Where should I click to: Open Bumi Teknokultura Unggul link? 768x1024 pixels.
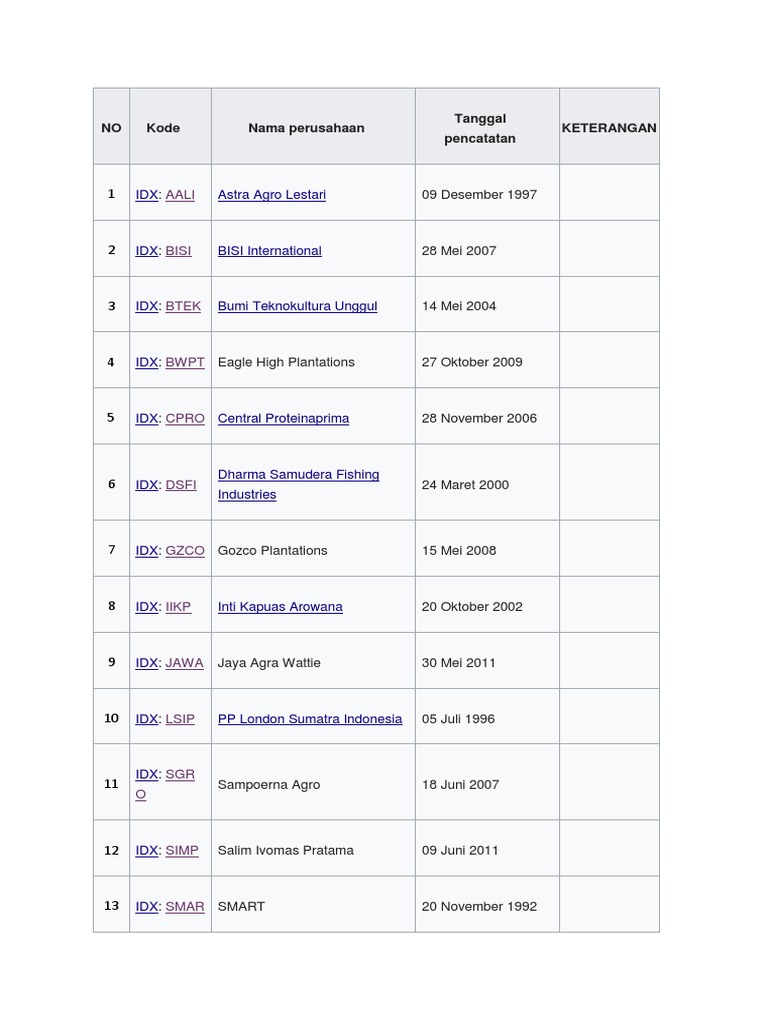(297, 306)
